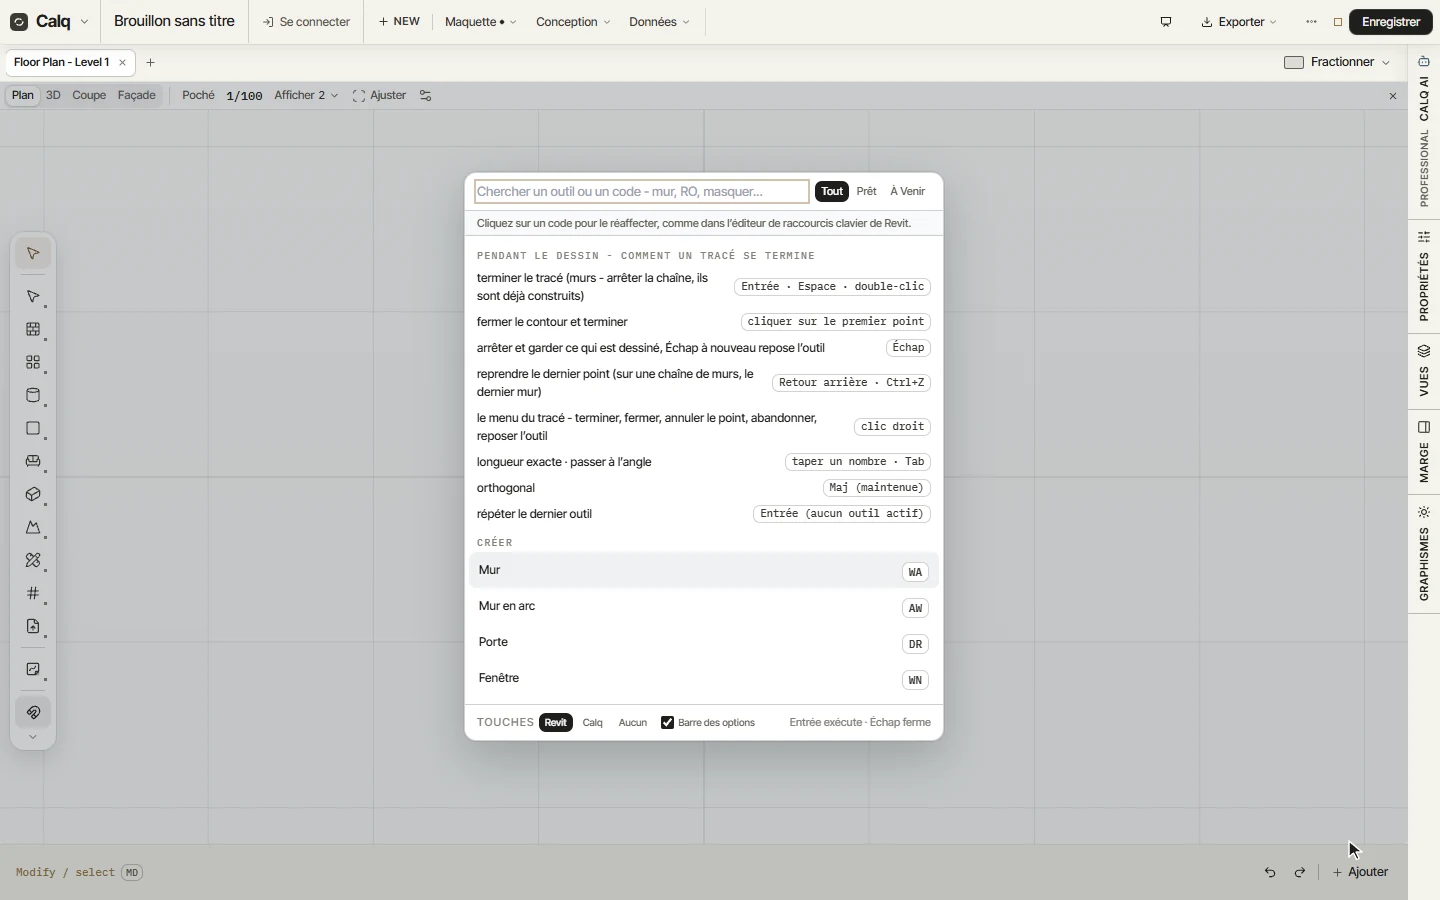Choose the four-squares grid tool in left toolbar

pos(33,363)
